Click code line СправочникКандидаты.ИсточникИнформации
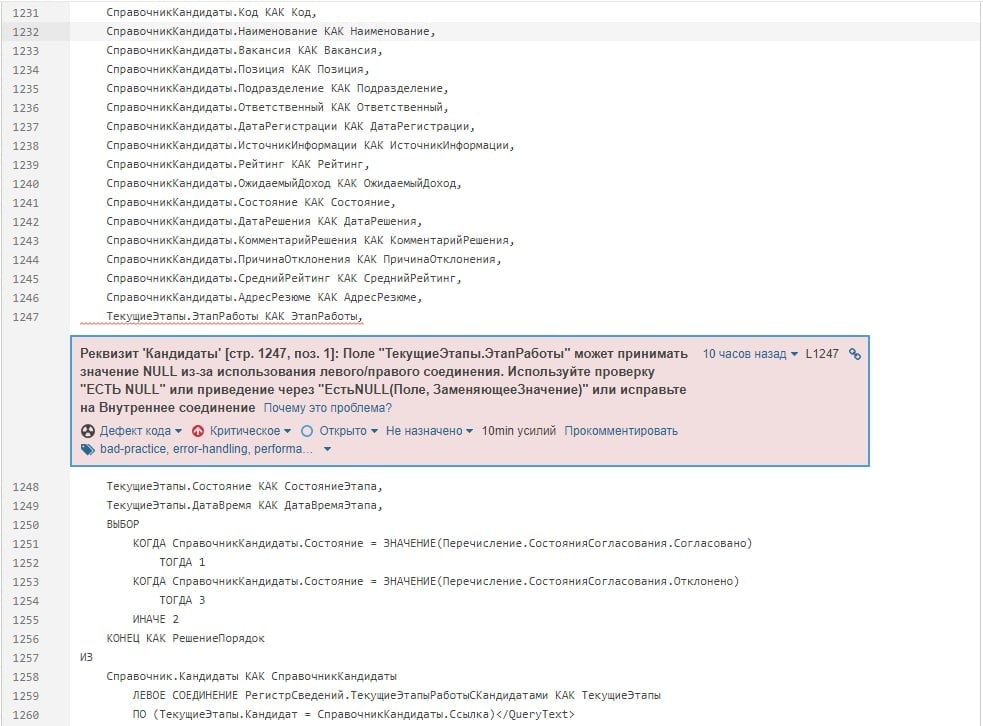Viewport: 983px width, 726px height. click(310, 145)
